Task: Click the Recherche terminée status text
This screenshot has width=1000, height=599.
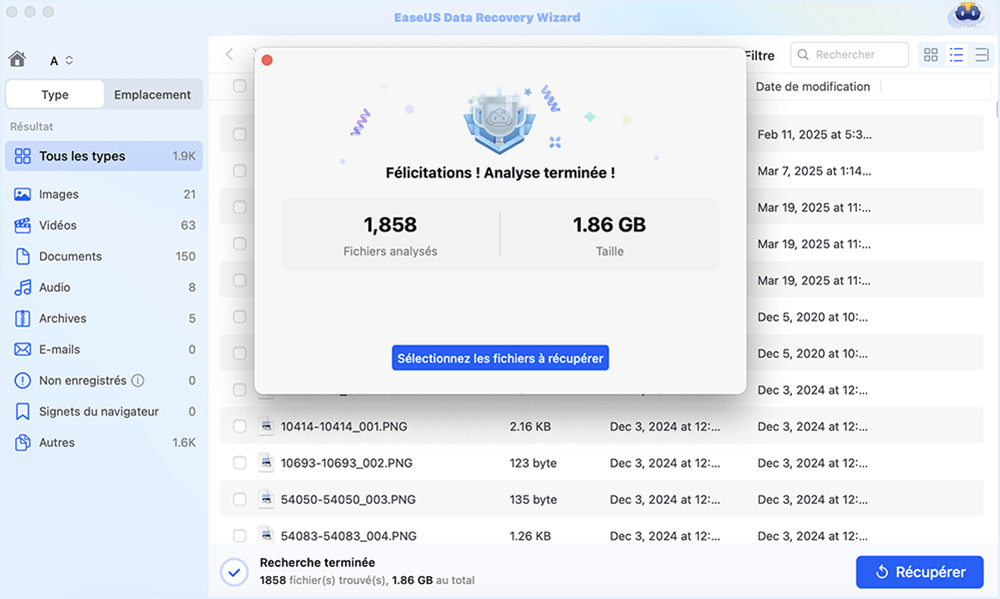Action: pyautogui.click(x=317, y=563)
